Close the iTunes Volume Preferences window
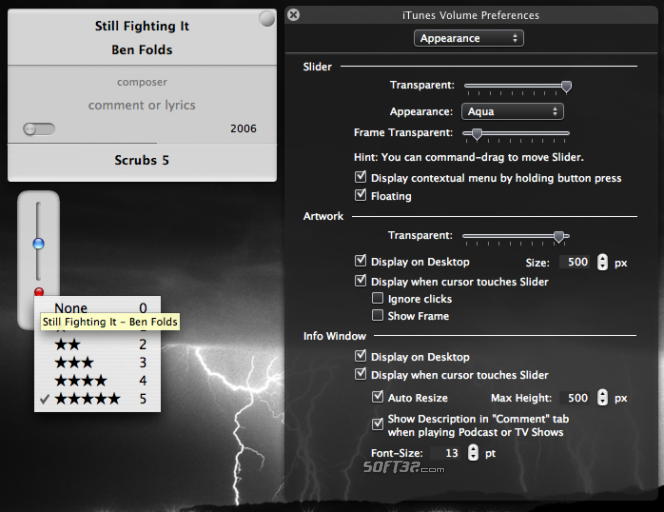The height and width of the screenshot is (512, 664). 293,15
